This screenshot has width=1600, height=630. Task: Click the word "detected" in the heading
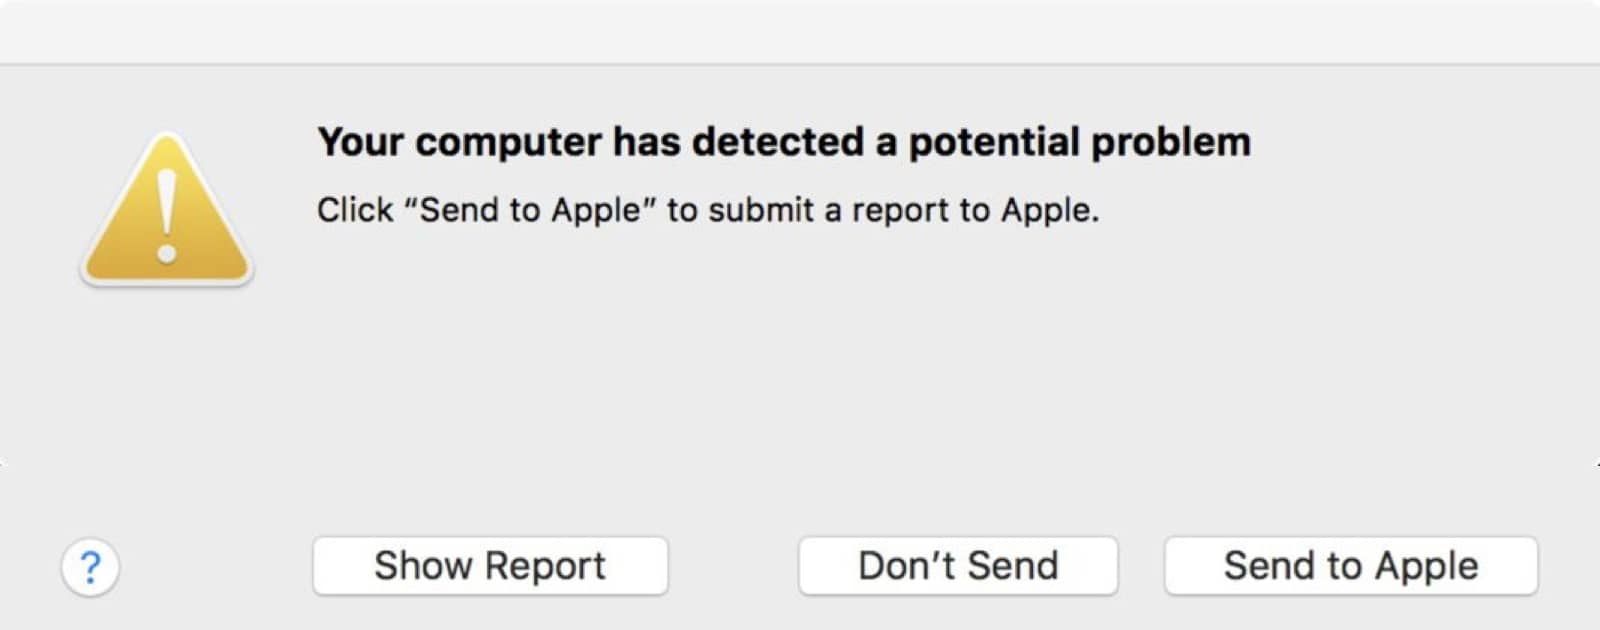pos(778,142)
